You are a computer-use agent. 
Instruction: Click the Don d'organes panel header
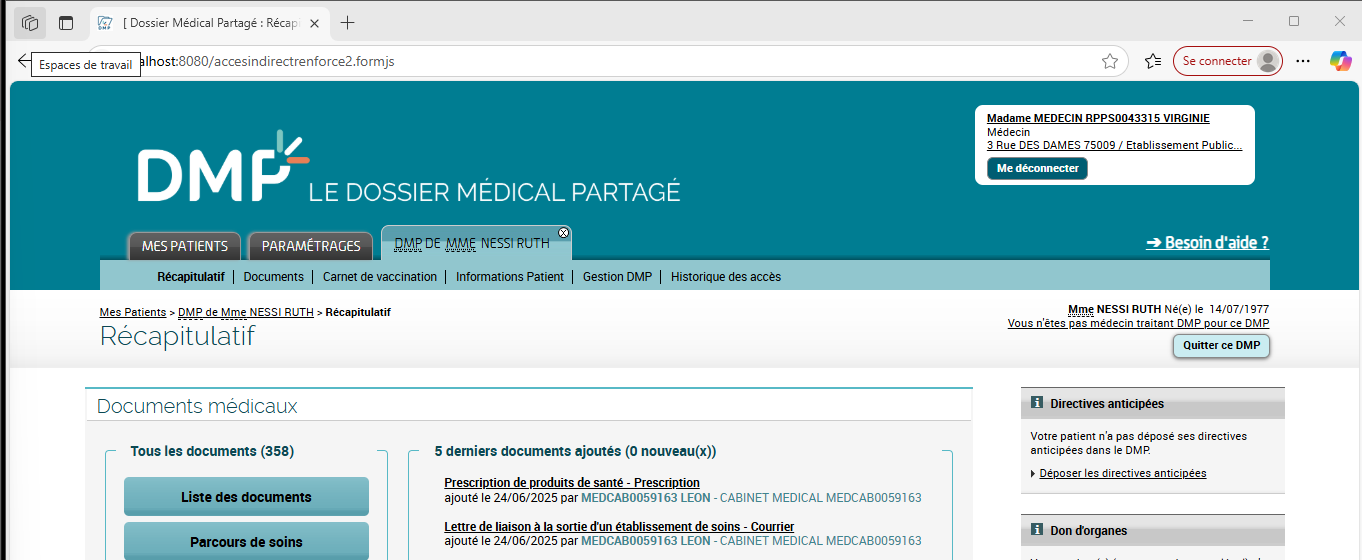(1152, 531)
